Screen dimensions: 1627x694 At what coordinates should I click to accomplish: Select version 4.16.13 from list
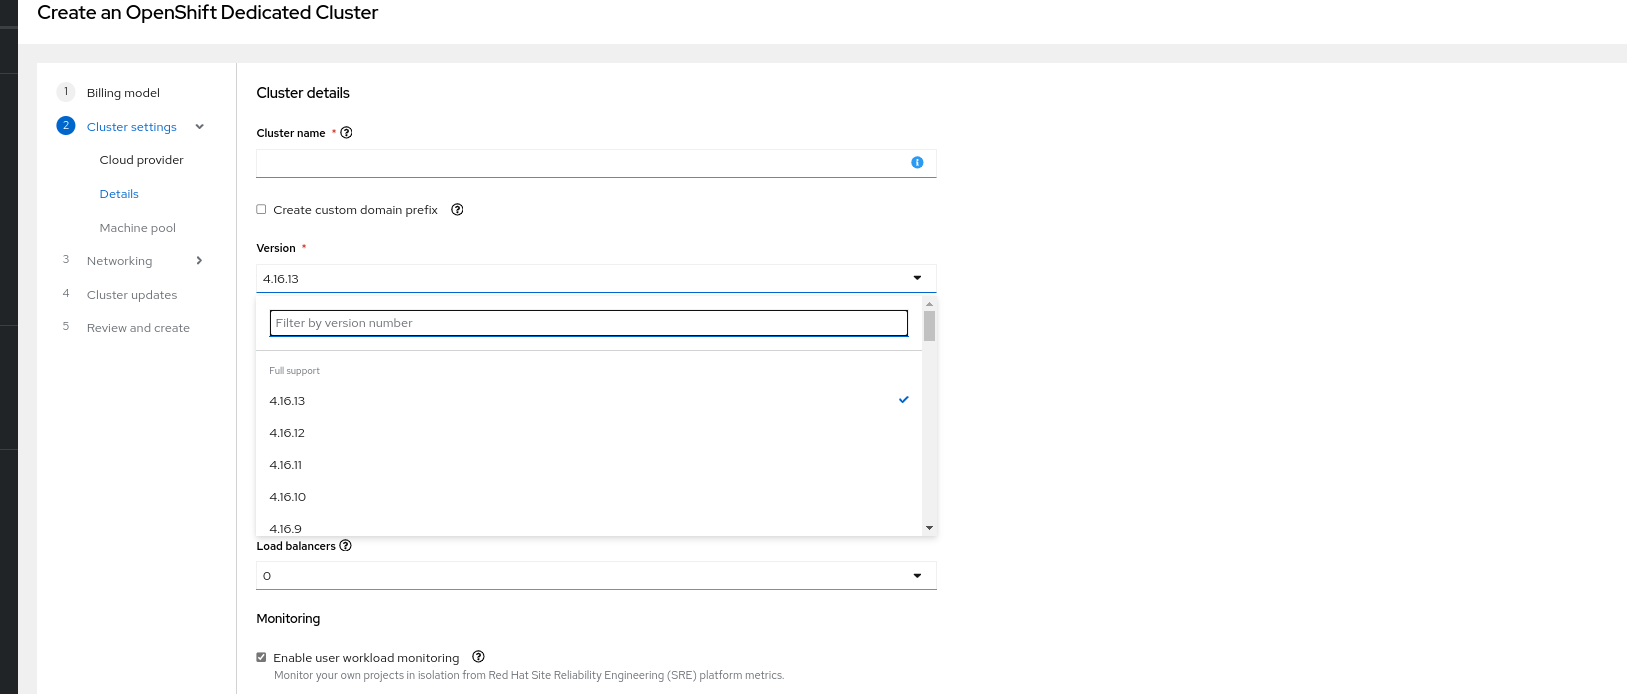click(x=589, y=401)
